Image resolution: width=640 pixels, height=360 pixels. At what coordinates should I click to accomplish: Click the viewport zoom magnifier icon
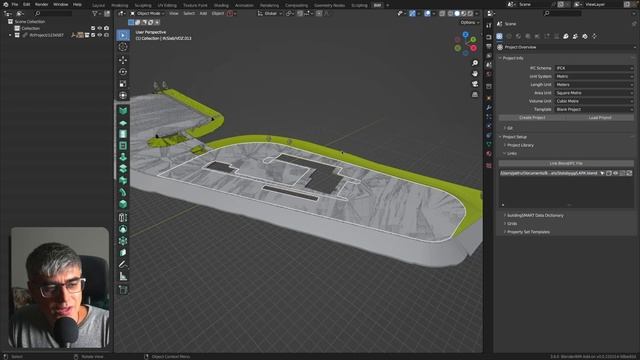(x=475, y=63)
